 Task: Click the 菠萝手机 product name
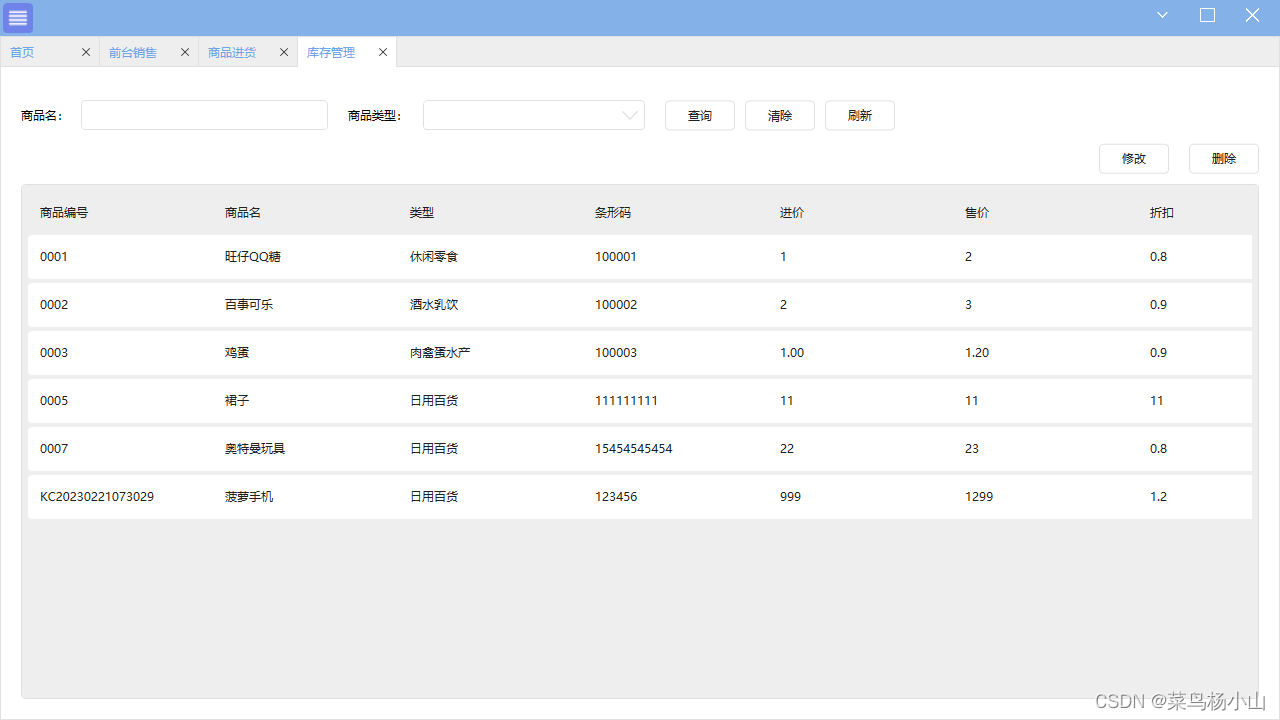[x=249, y=497]
